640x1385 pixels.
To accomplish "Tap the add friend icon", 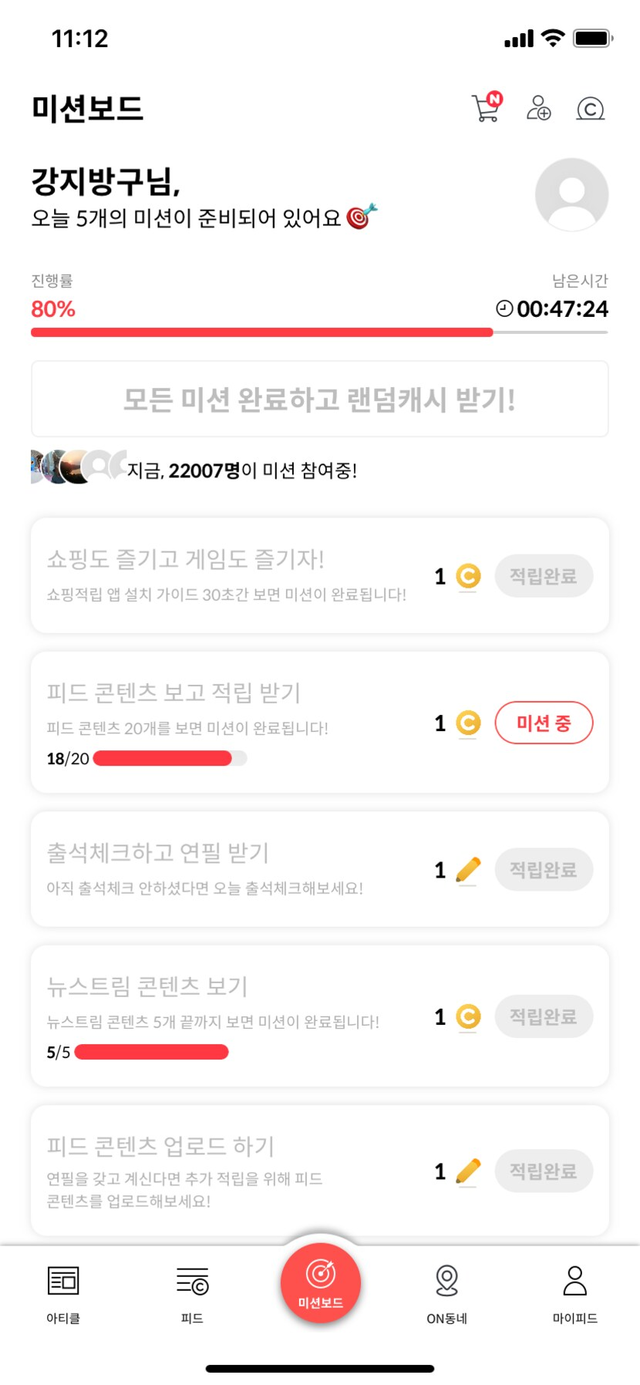I will pyautogui.click(x=539, y=108).
